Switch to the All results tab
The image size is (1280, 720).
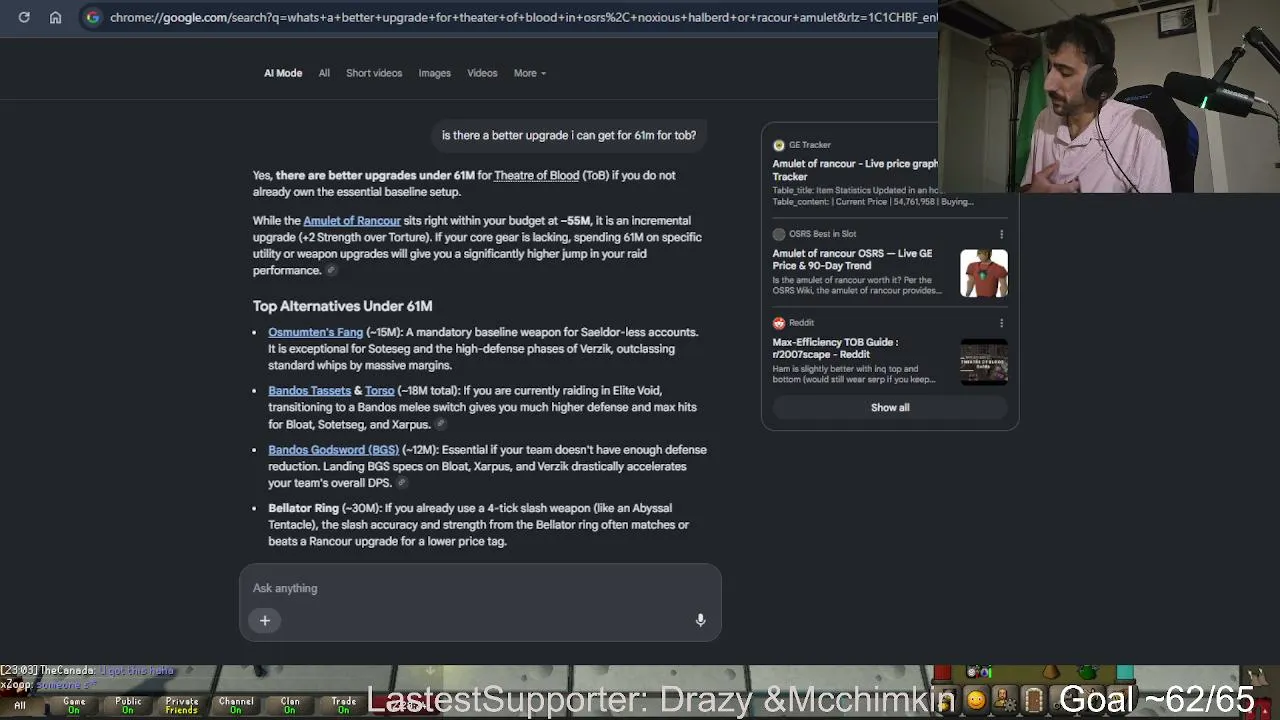[x=324, y=73]
